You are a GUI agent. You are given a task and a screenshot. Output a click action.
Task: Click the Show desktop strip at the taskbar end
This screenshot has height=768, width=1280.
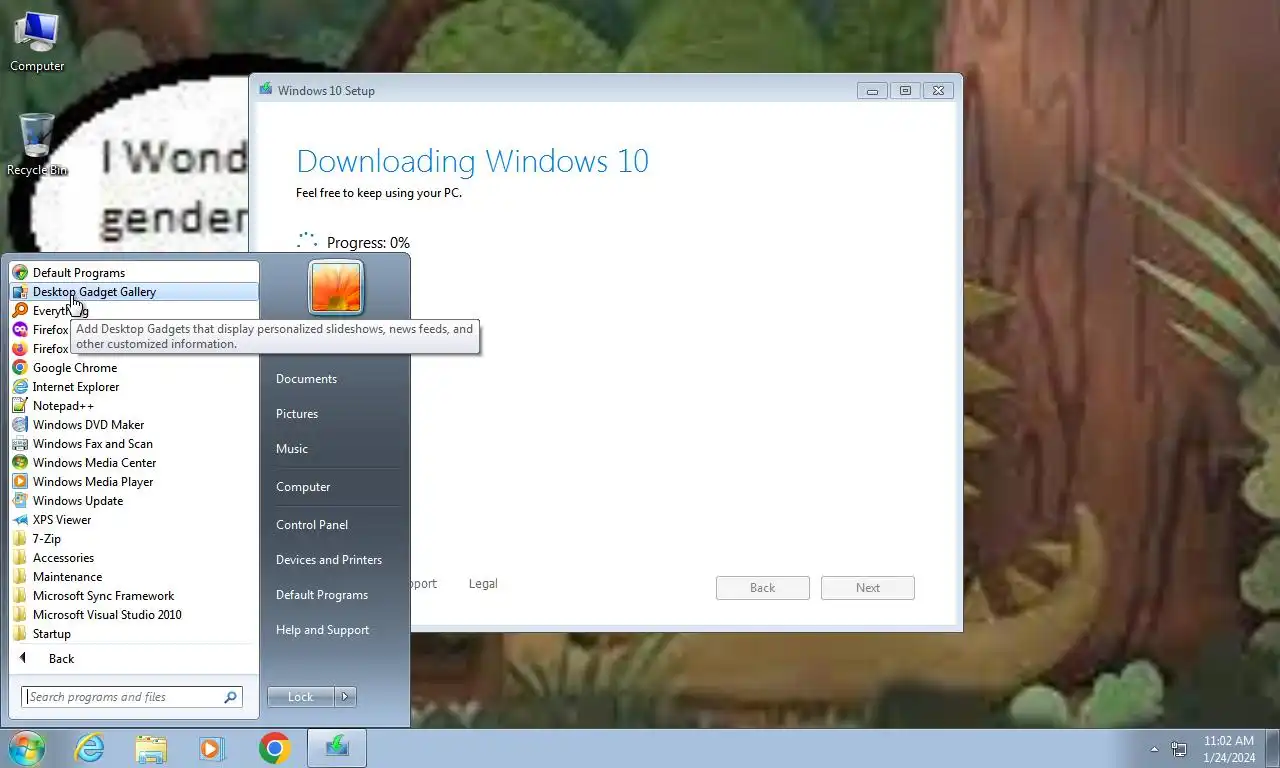[x=1273, y=748]
